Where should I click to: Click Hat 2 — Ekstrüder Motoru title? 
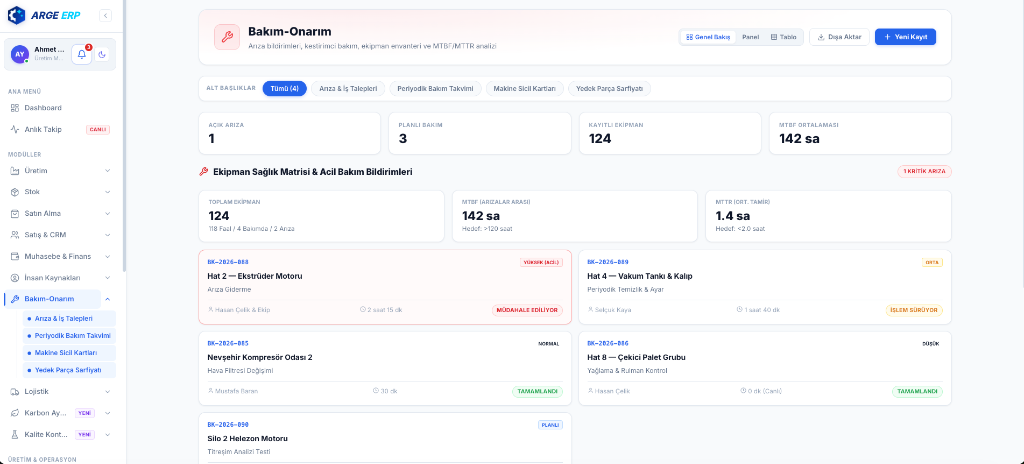(255, 276)
